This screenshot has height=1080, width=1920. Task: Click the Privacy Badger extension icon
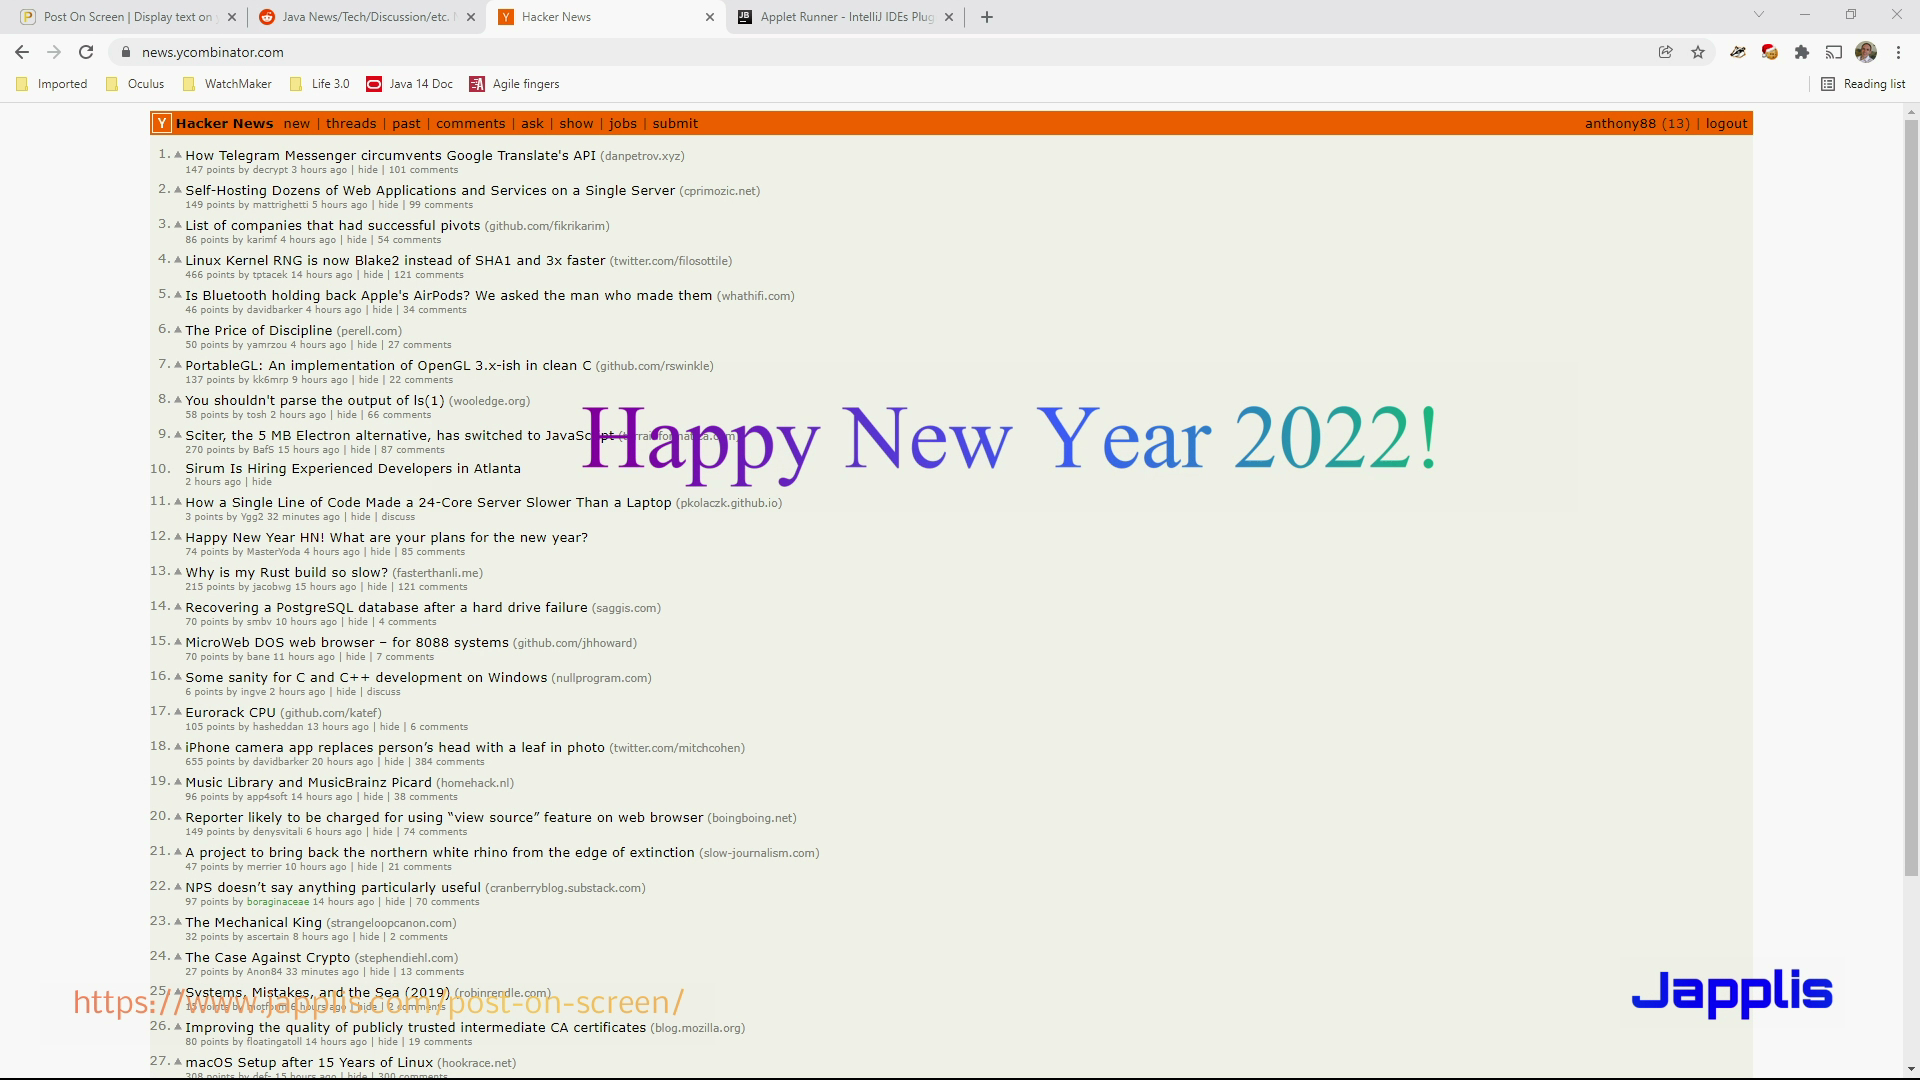1738,52
